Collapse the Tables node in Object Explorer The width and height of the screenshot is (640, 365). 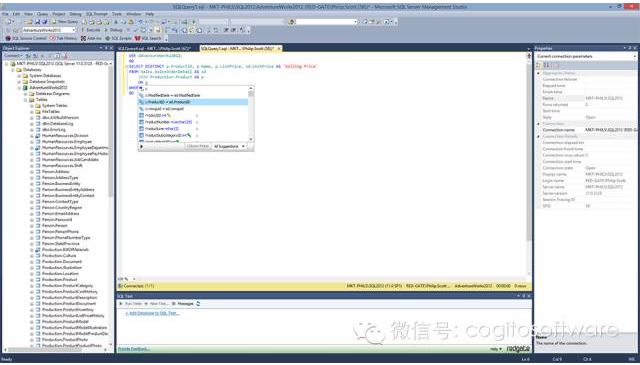pos(25,100)
